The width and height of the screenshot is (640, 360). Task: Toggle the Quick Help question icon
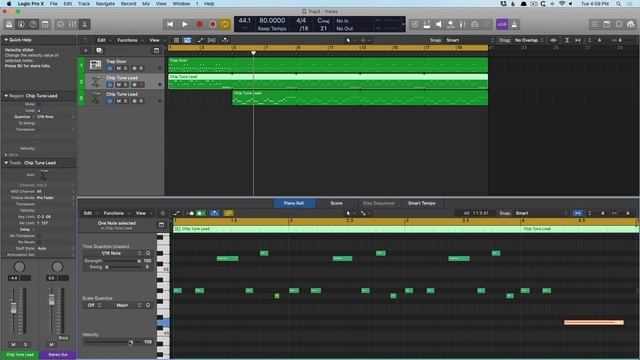pyautogui.click(x=33, y=24)
